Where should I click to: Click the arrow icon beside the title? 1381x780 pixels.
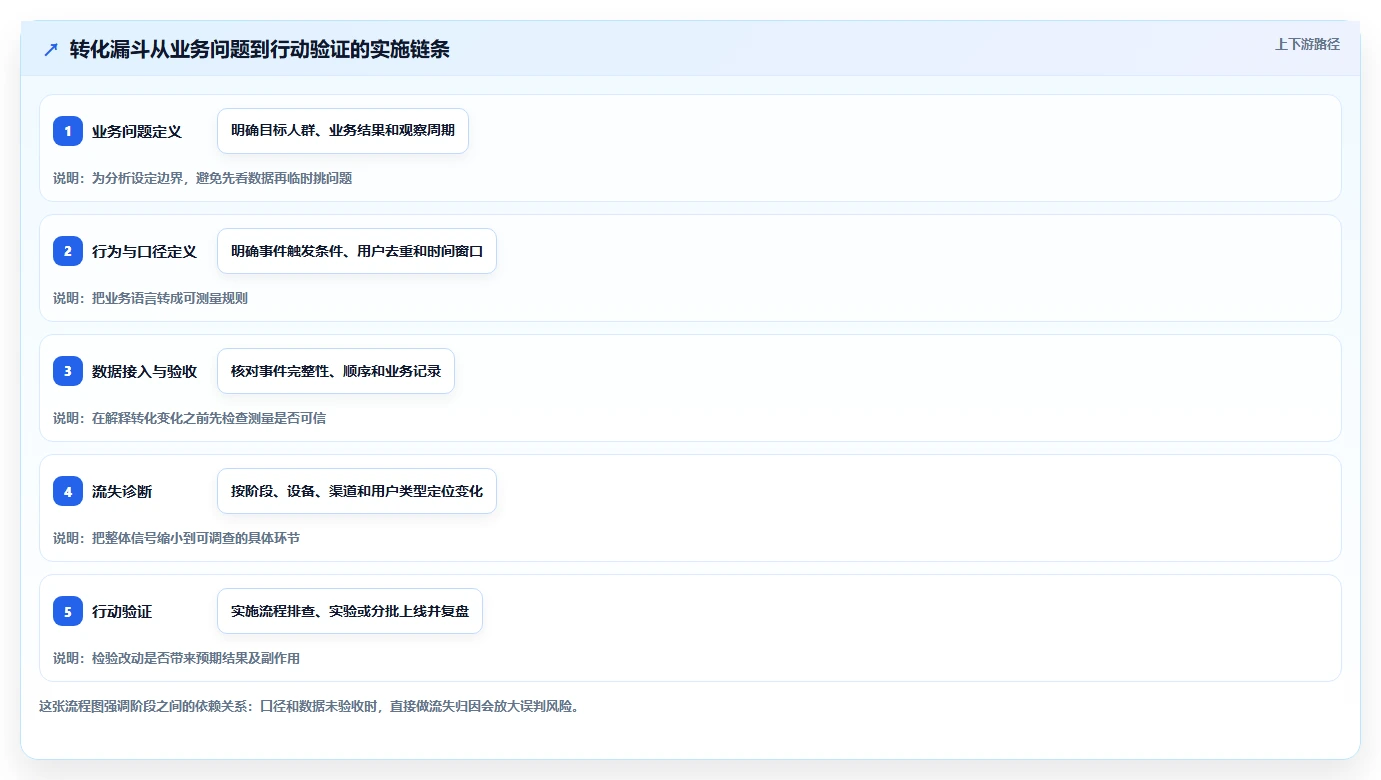51,49
